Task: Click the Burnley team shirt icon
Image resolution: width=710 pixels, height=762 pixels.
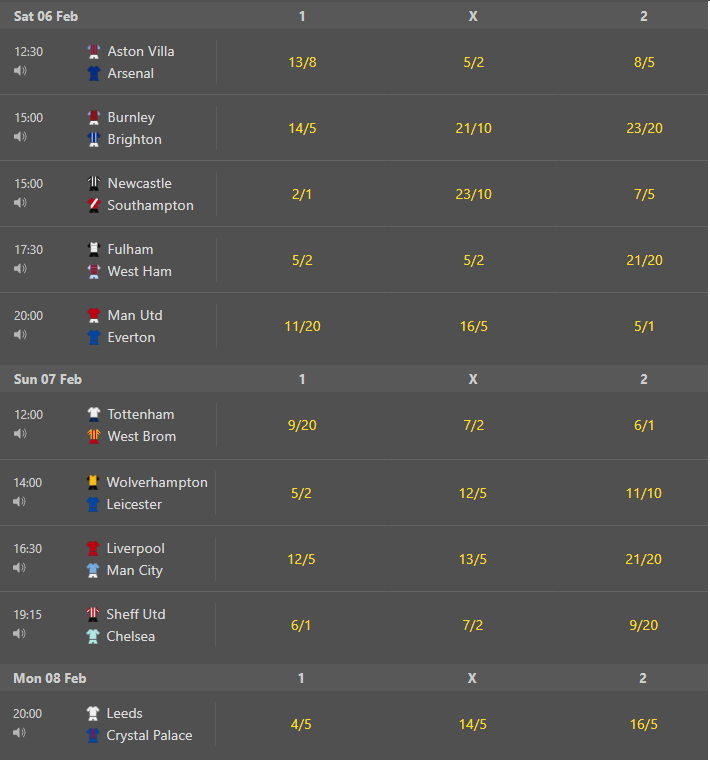Action: click(x=94, y=118)
